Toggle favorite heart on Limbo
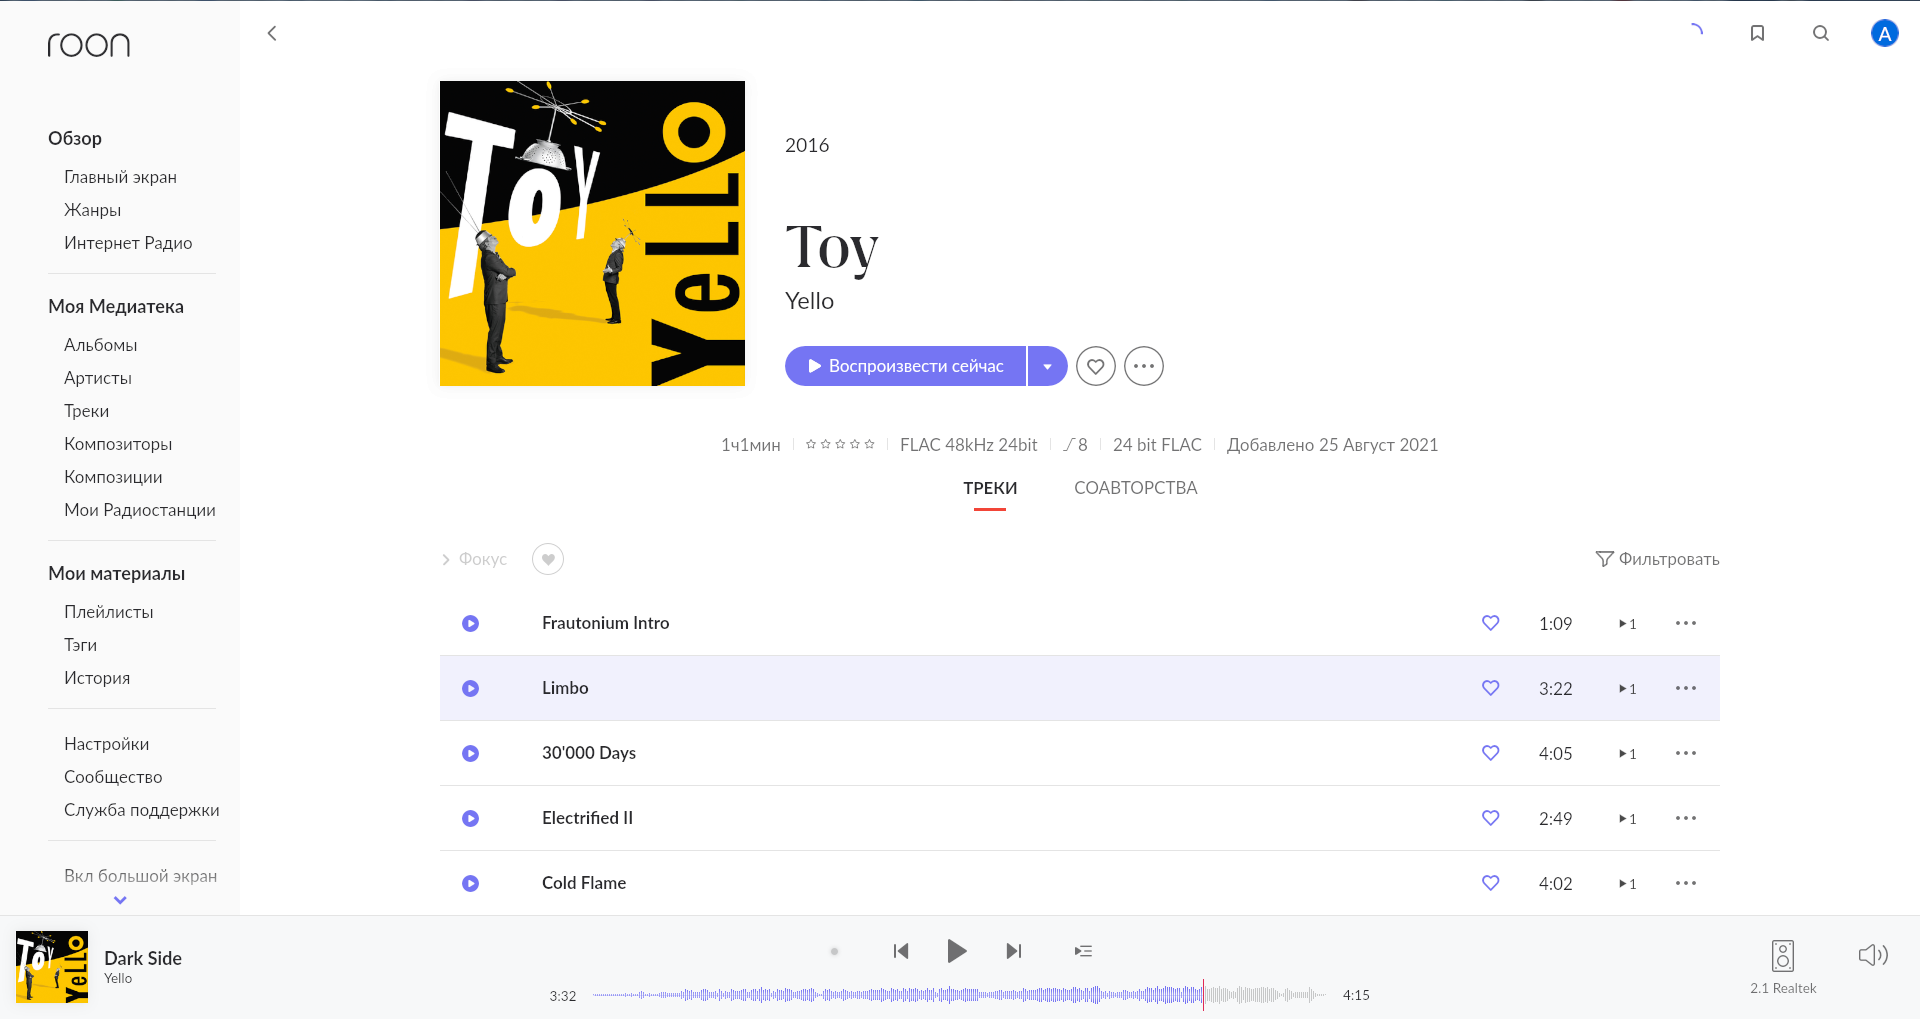Screen dimensions: 1920x1019 click(x=1491, y=688)
